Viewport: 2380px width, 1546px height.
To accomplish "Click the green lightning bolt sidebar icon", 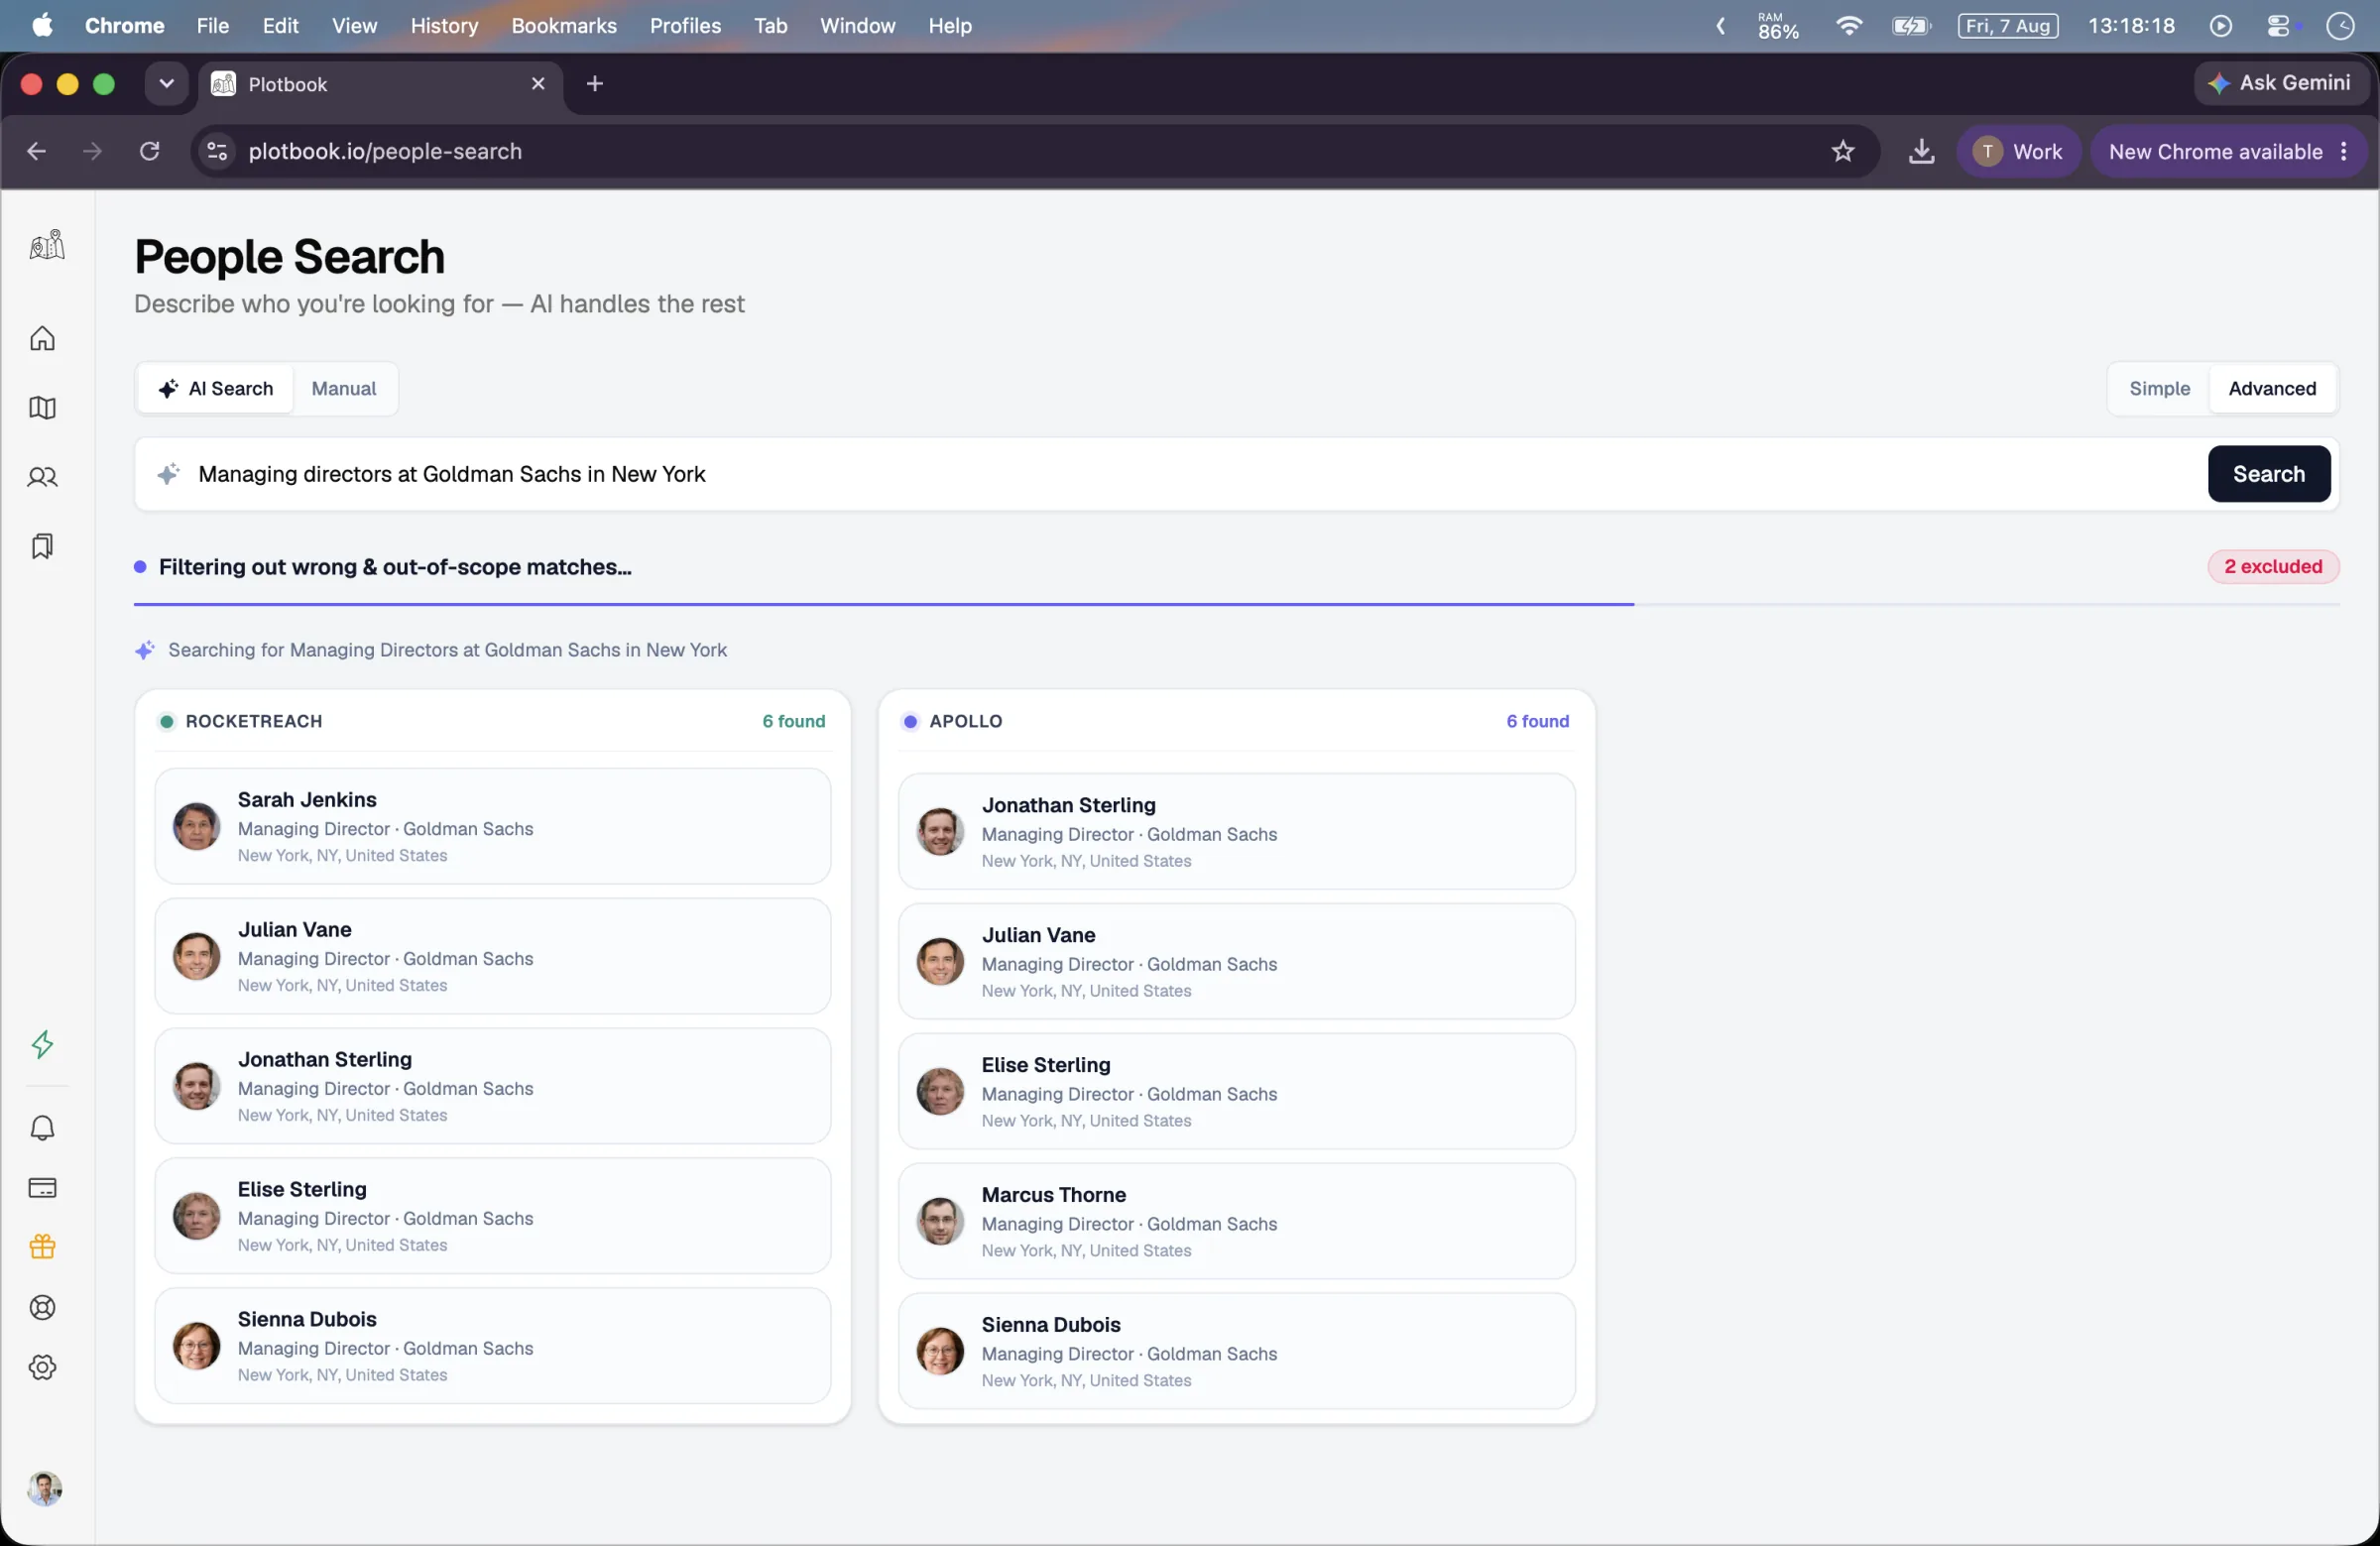I will click(x=42, y=1045).
